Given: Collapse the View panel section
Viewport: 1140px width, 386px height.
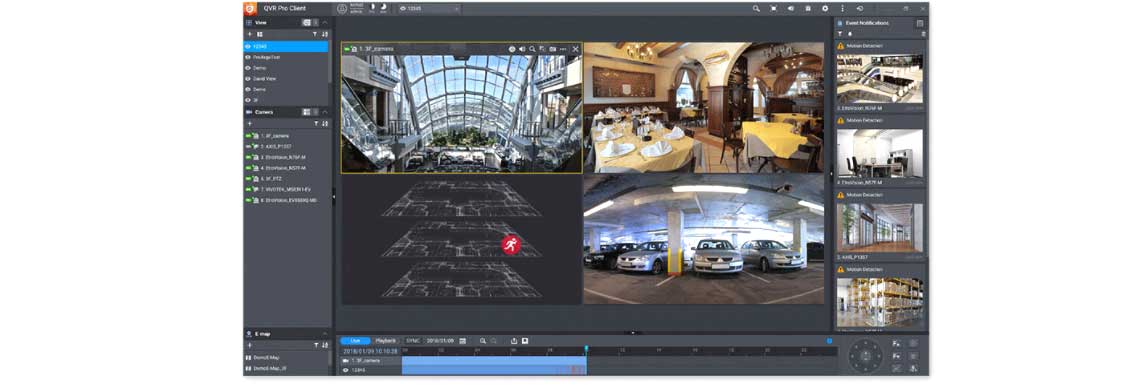Looking at the screenshot, I should [325, 23].
